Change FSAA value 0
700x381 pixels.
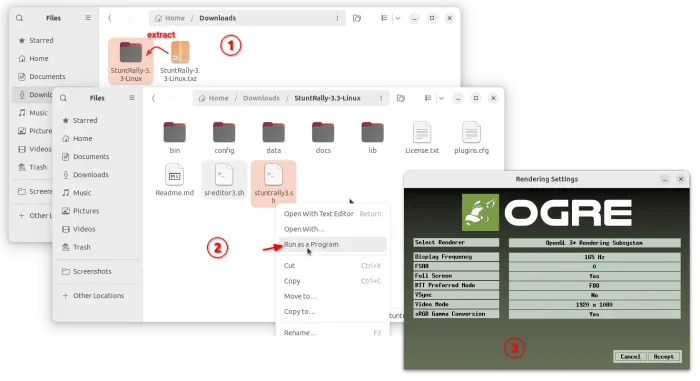coord(594,267)
